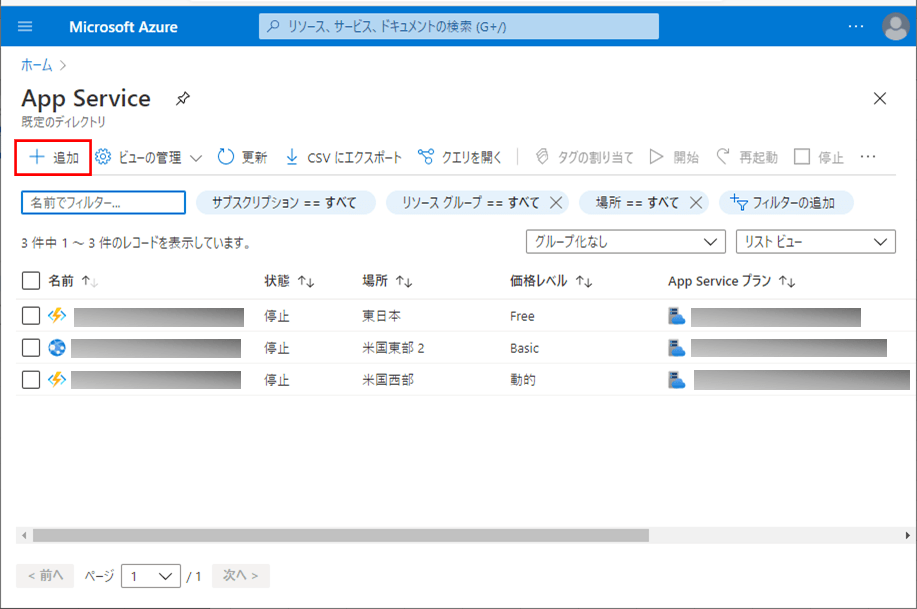This screenshot has width=917, height=609.
Task: Open the hamburger portal menu
Action: click(x=25, y=26)
